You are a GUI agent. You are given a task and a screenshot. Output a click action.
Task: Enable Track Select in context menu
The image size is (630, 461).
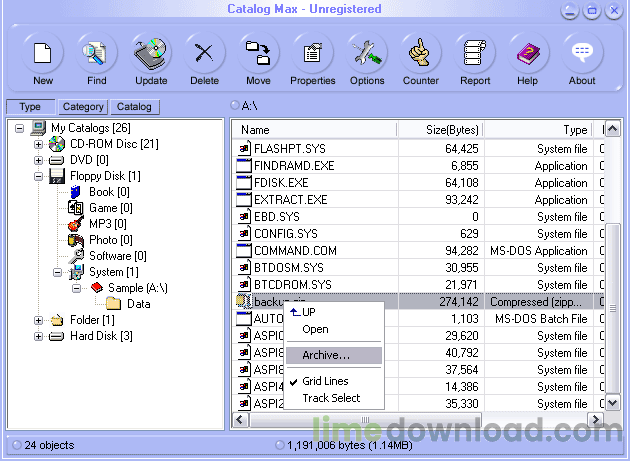point(331,398)
